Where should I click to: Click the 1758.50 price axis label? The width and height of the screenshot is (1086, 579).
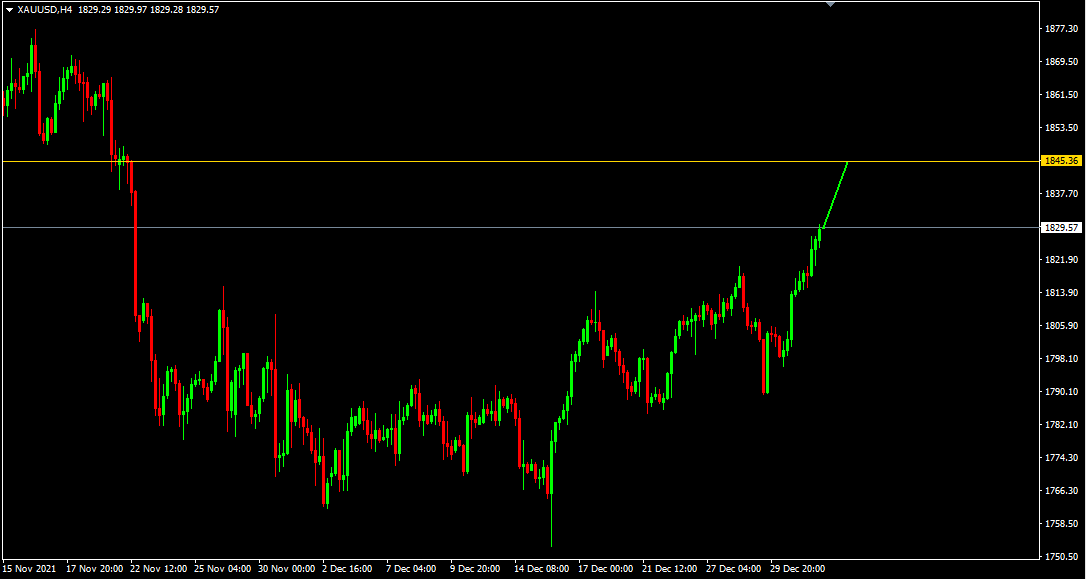[x=1062, y=523]
